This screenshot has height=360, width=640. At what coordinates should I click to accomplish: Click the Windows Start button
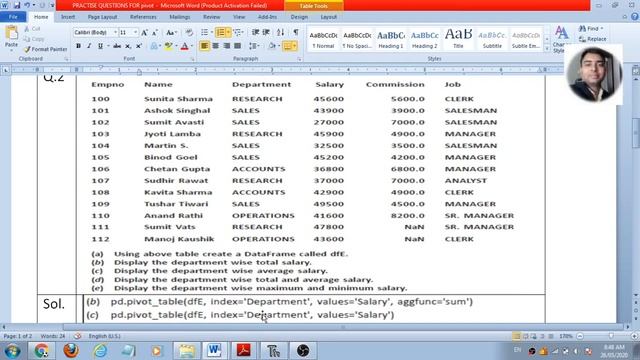tap(12, 351)
